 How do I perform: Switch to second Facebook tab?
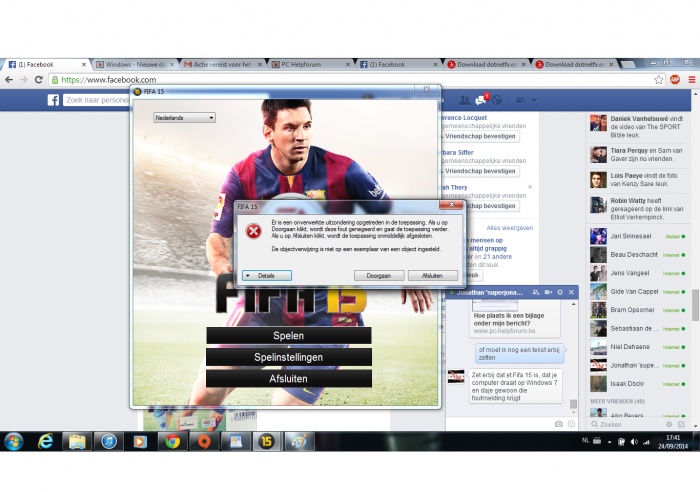point(399,64)
